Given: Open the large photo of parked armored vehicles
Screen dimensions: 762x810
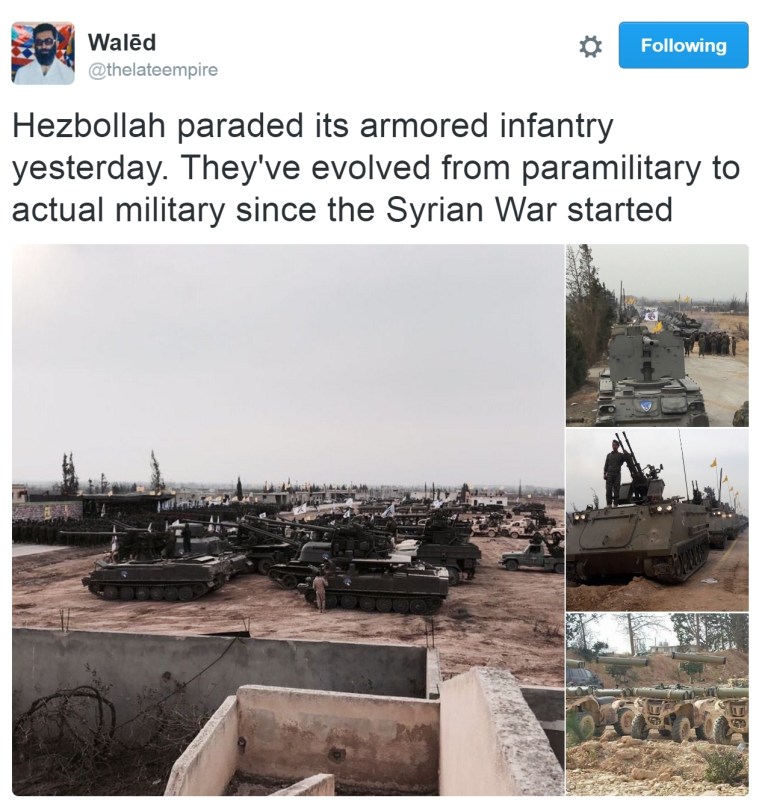Looking at the screenshot, I should click(288, 520).
